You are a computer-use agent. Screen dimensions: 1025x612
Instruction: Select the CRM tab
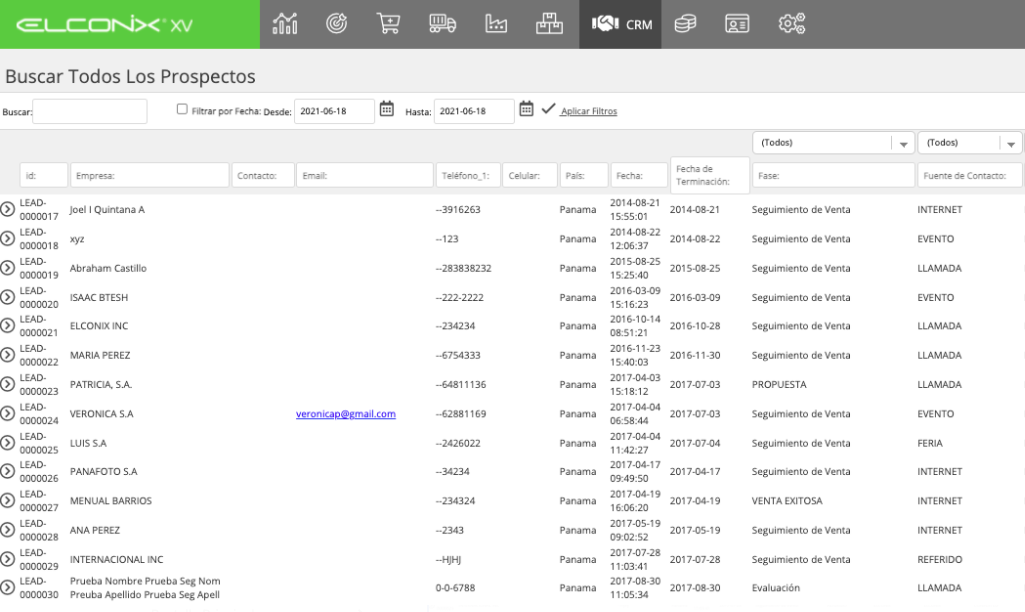[x=620, y=24]
